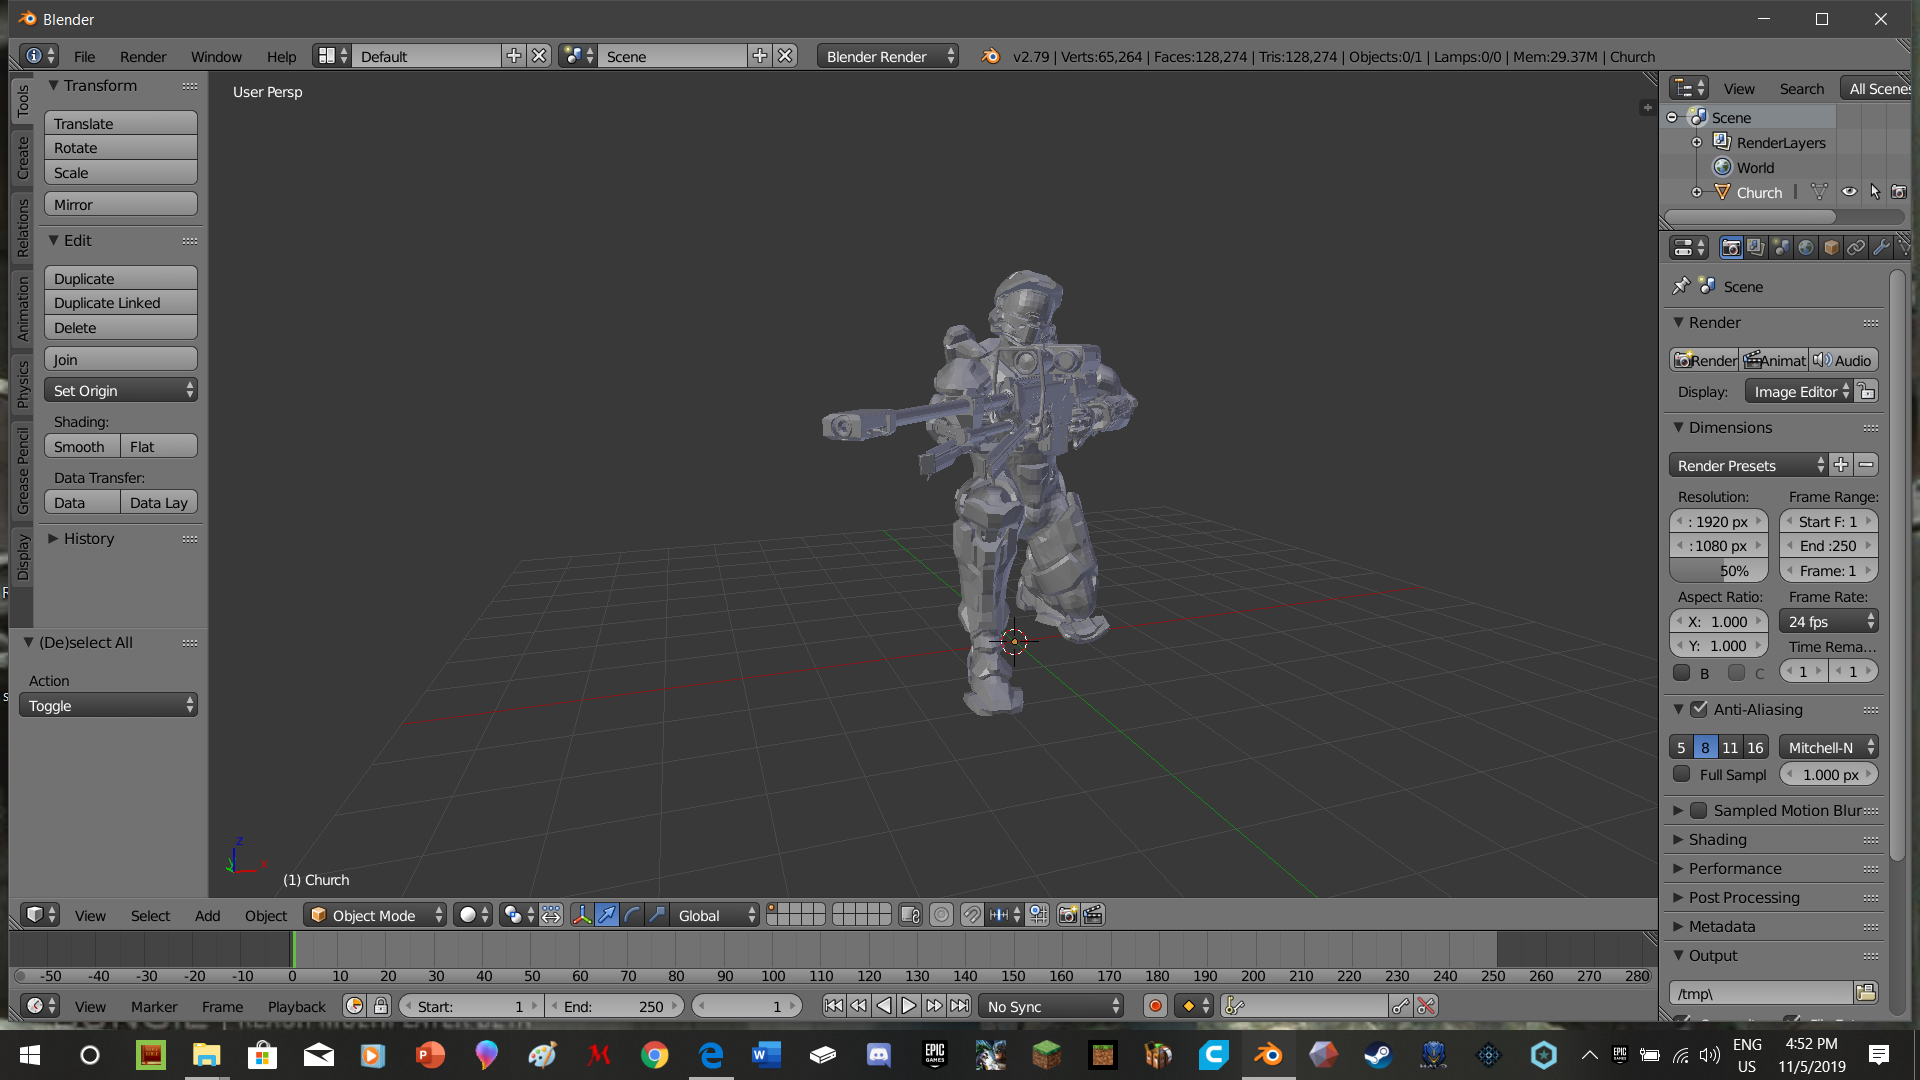Jump to the first frame of timeline
1920x1080 pixels.
(x=833, y=1006)
